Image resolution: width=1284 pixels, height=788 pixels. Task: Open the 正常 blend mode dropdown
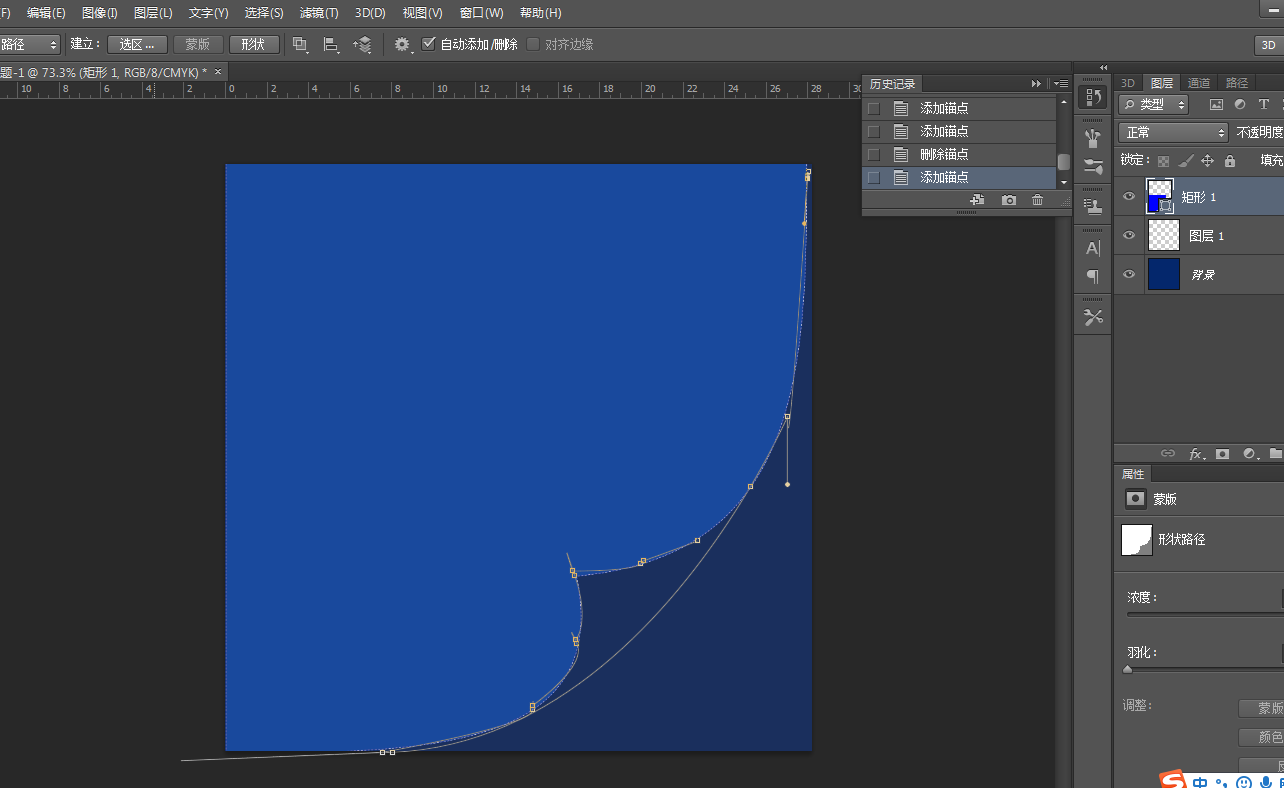coord(1173,132)
